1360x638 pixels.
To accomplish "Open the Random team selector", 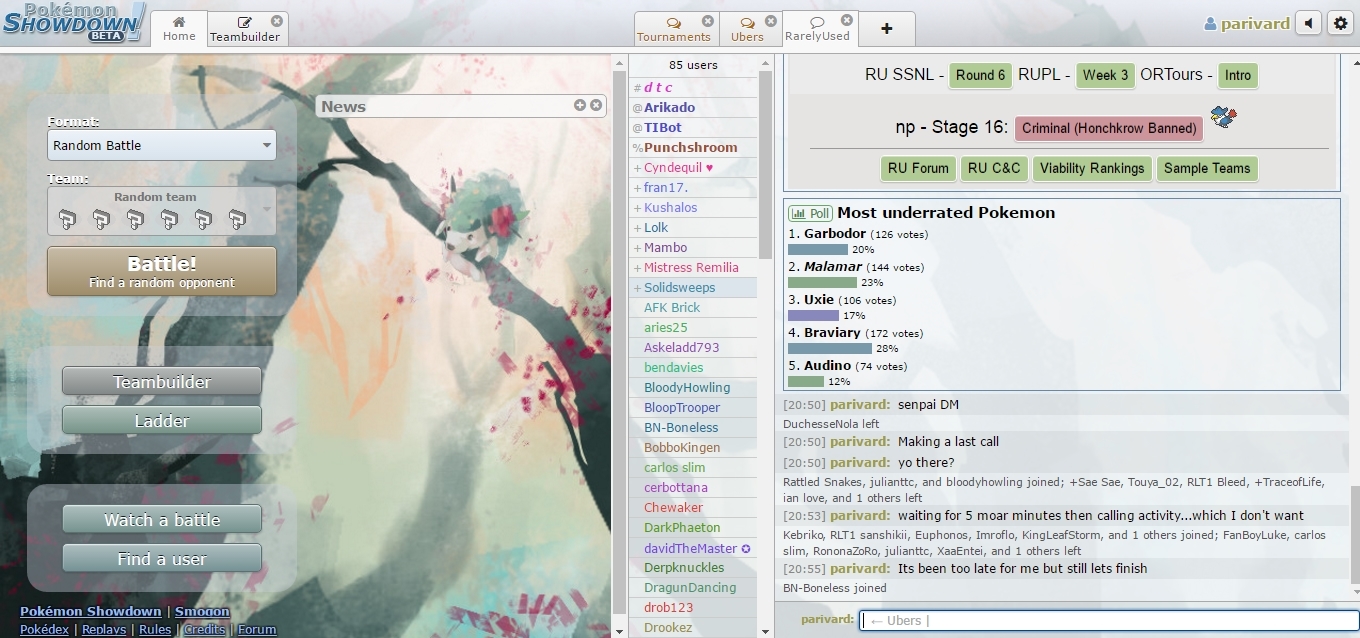I will 162,211.
